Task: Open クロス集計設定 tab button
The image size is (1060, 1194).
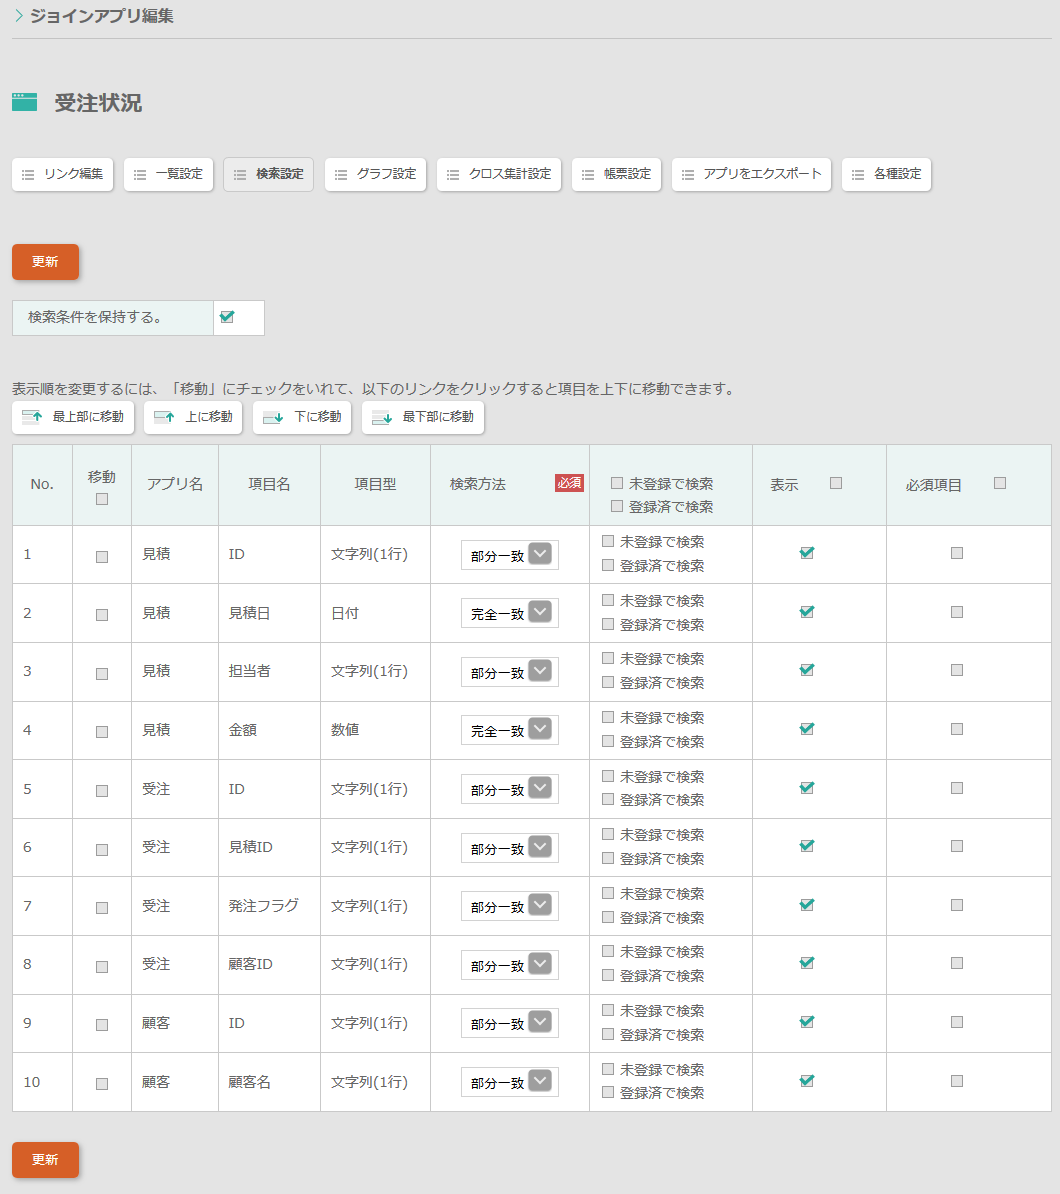Action: 499,174
